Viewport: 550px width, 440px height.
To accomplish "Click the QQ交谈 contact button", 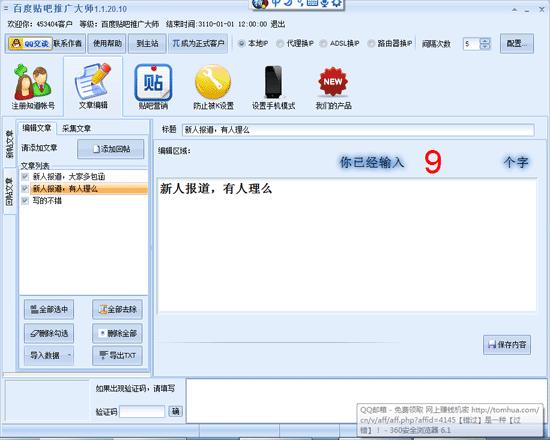I will (x=30, y=44).
